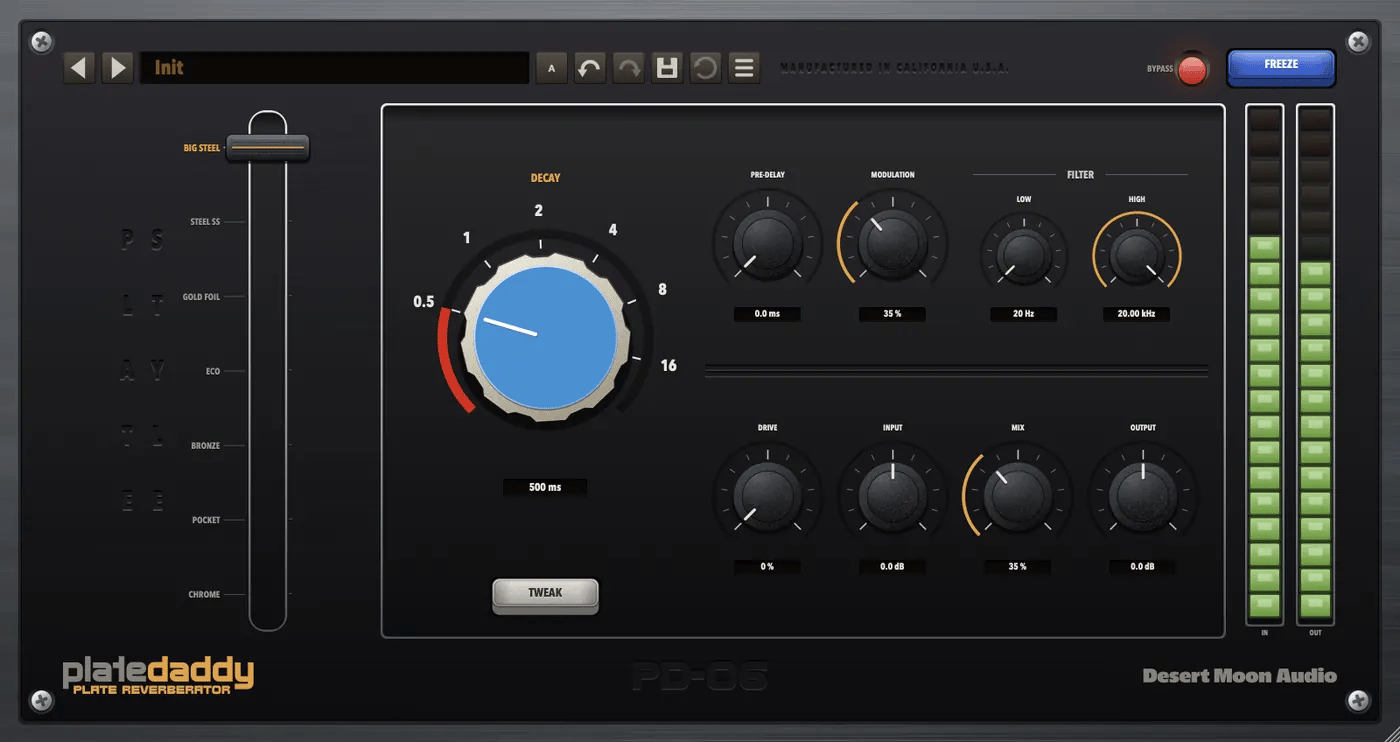
Task: Click the Low filter 20 Hz value
Action: pyautogui.click(x=1023, y=314)
